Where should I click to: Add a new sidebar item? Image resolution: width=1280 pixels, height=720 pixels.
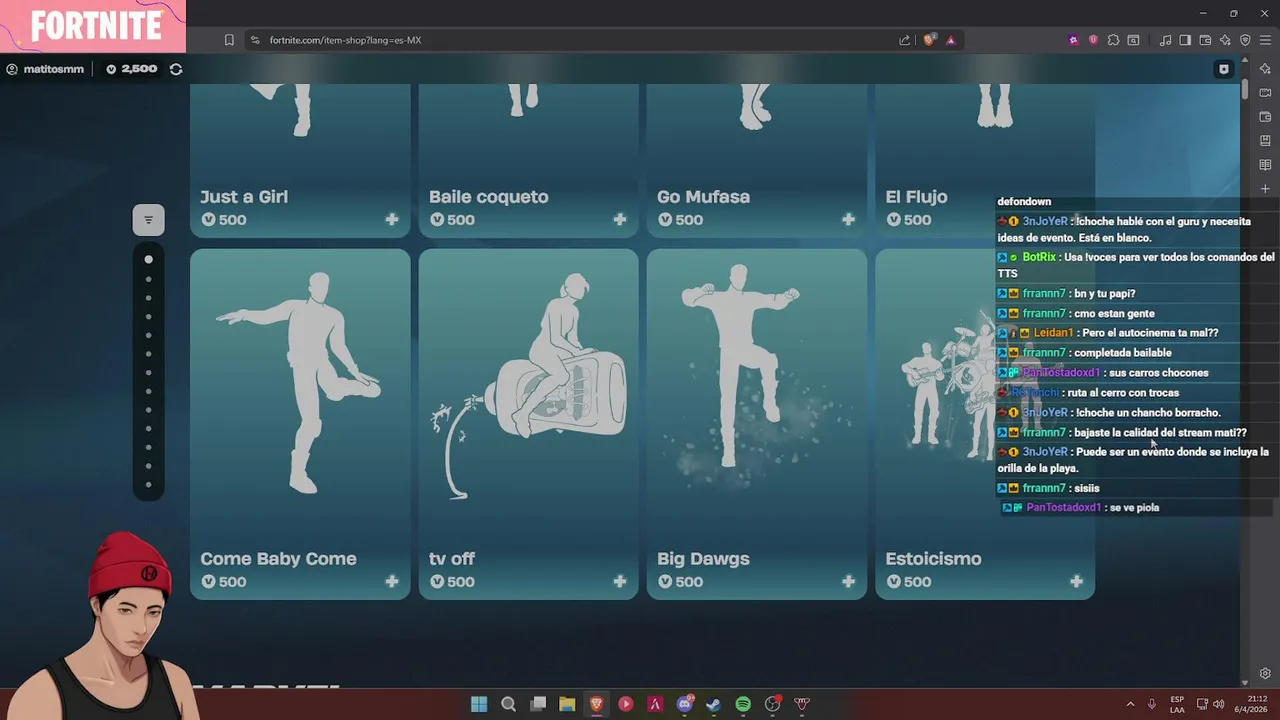click(x=1265, y=189)
